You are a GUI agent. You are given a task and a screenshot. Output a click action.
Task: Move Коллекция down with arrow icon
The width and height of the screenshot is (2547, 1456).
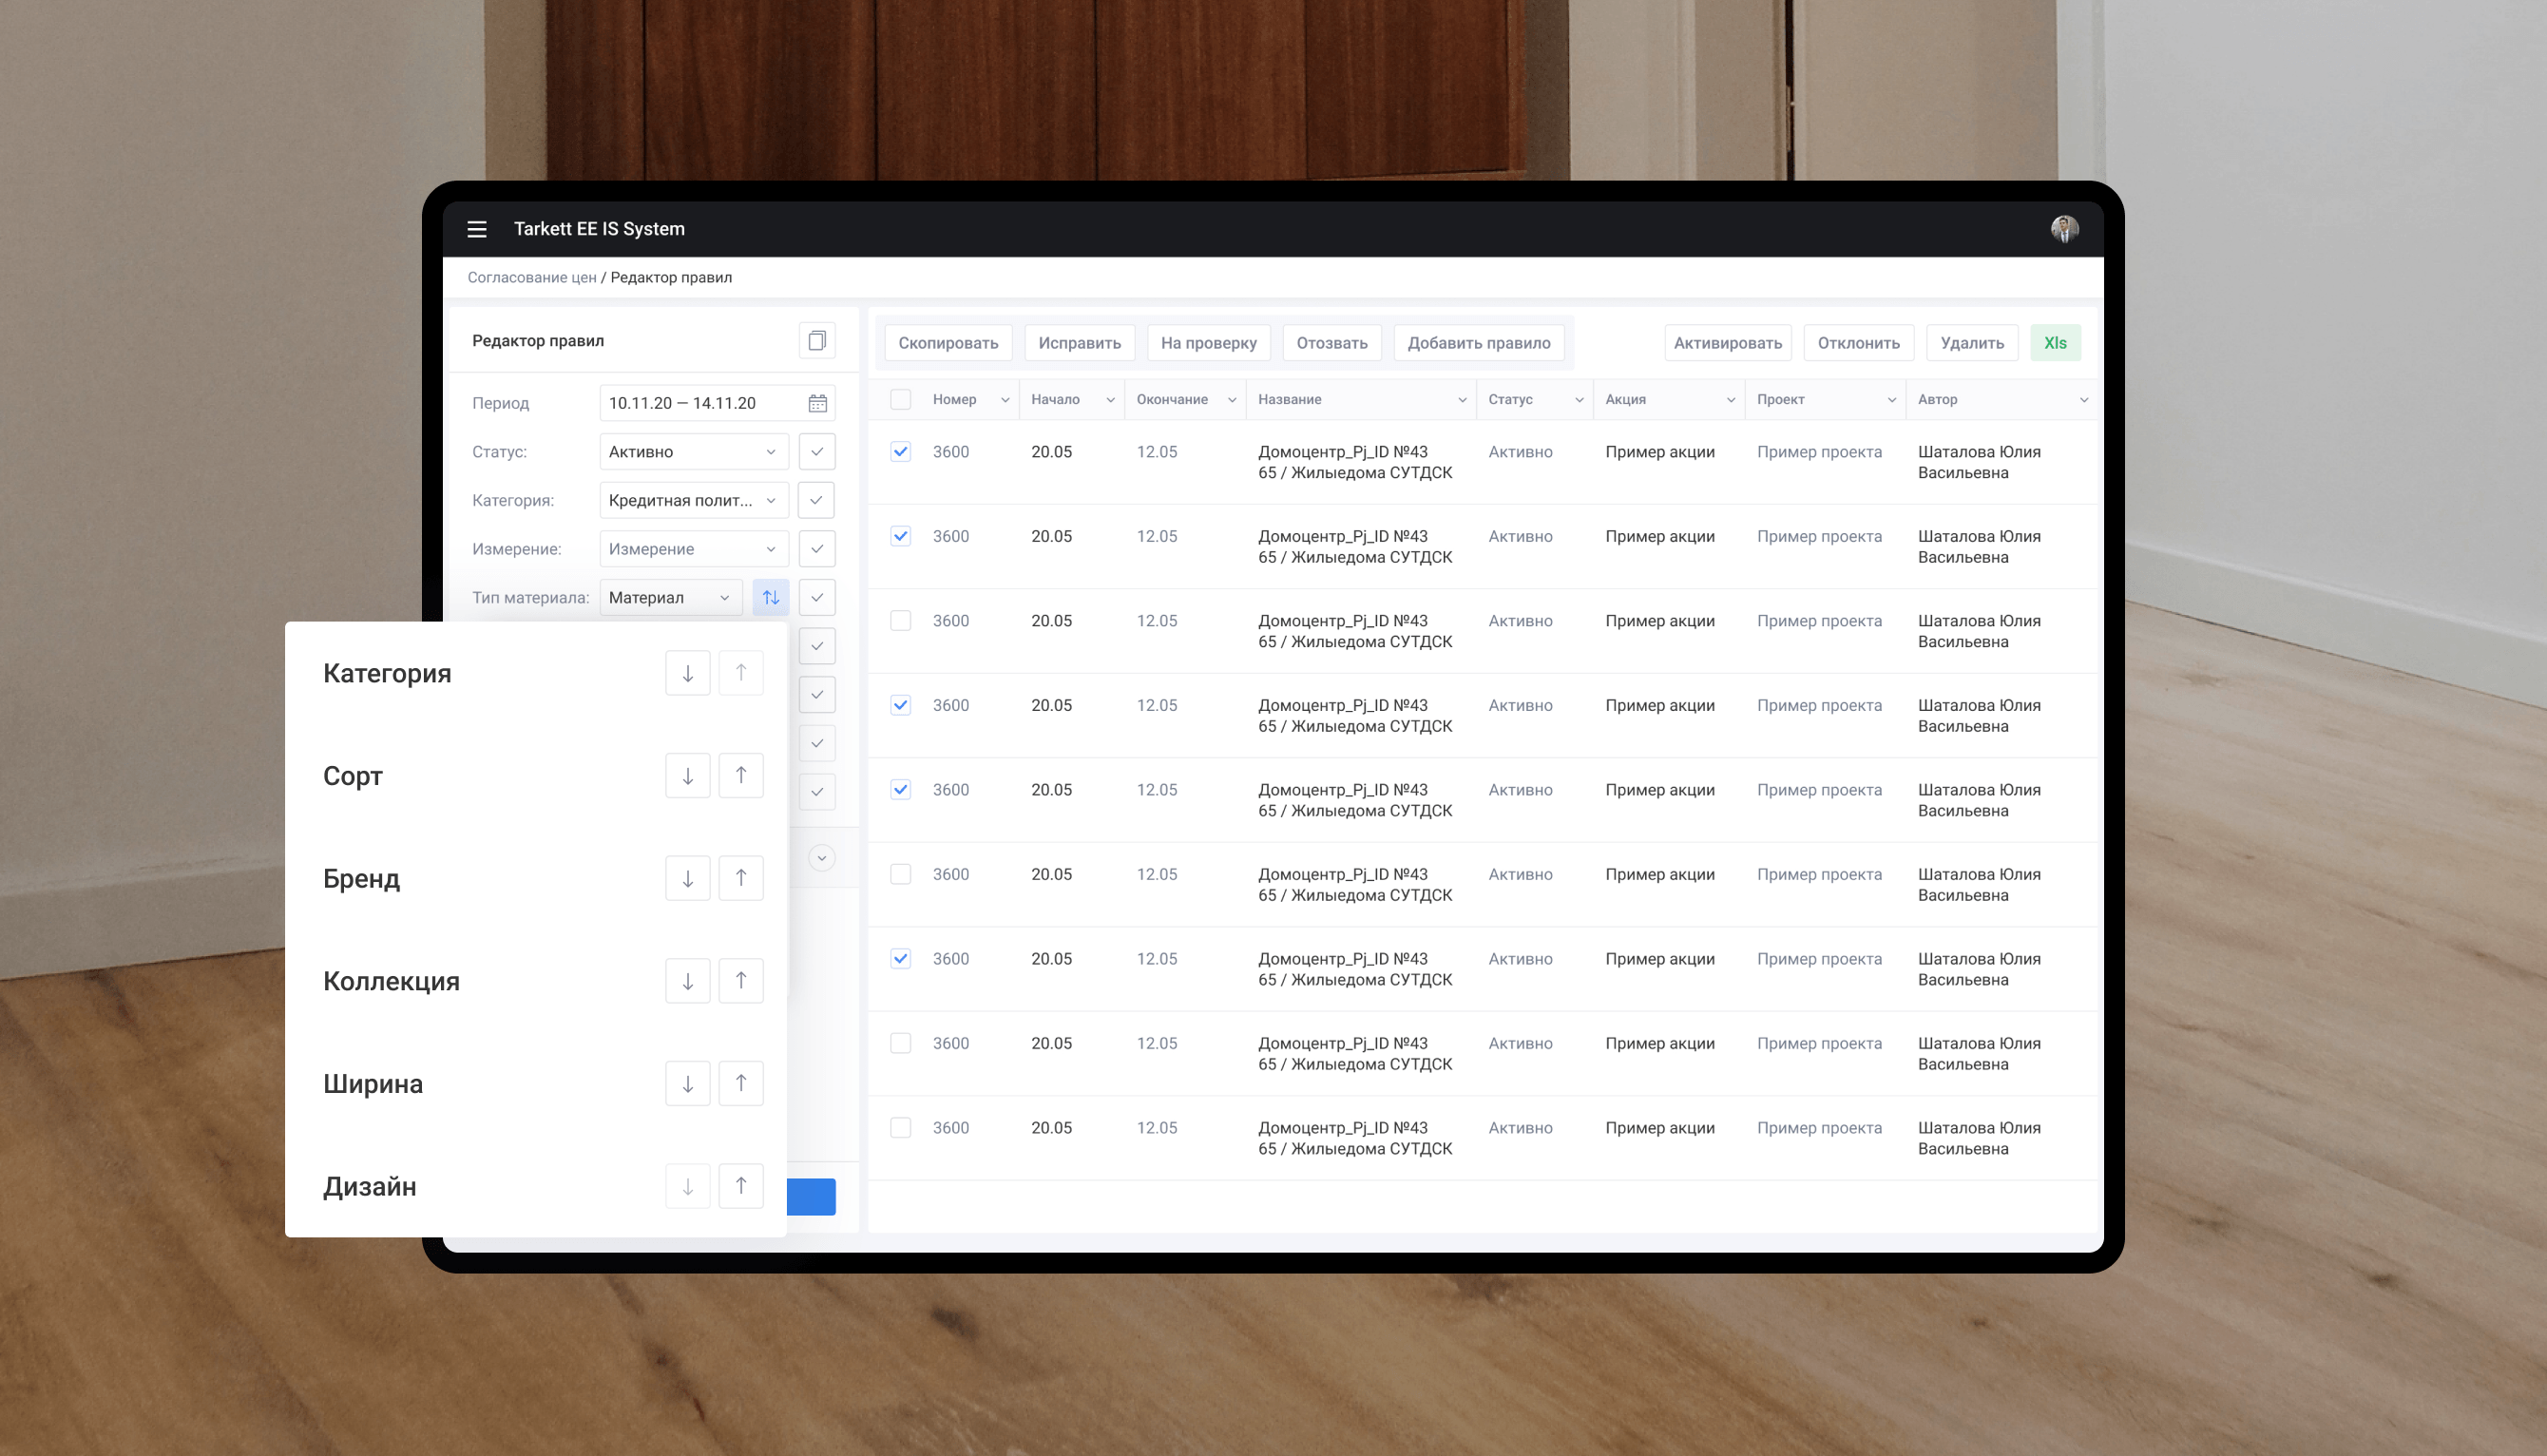click(688, 981)
